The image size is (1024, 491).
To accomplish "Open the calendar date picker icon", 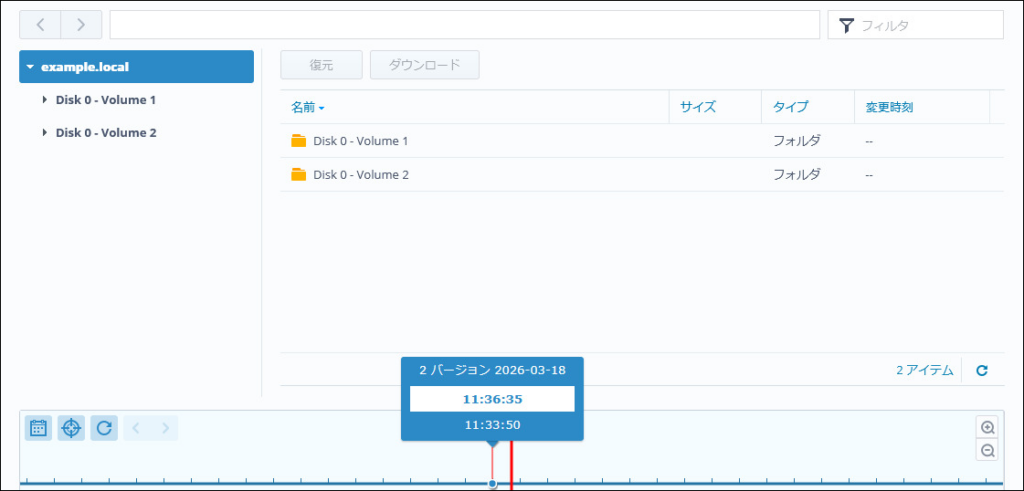I will [38, 428].
